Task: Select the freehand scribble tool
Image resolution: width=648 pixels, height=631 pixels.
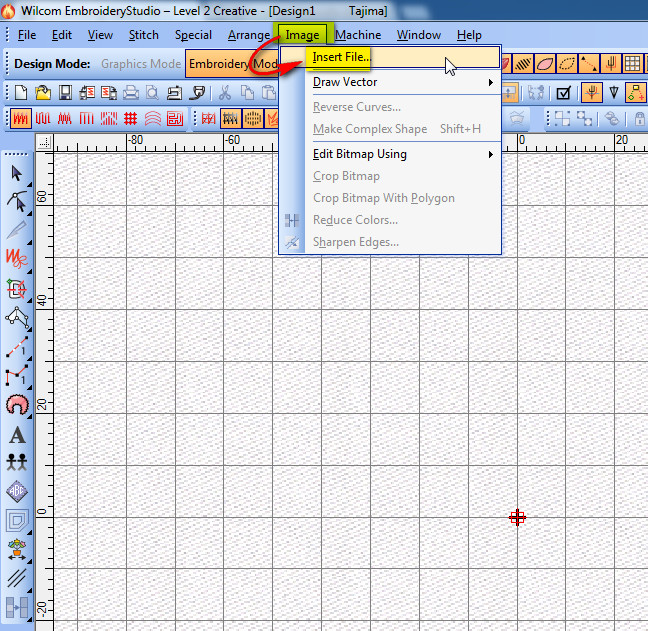Action: (x=17, y=258)
